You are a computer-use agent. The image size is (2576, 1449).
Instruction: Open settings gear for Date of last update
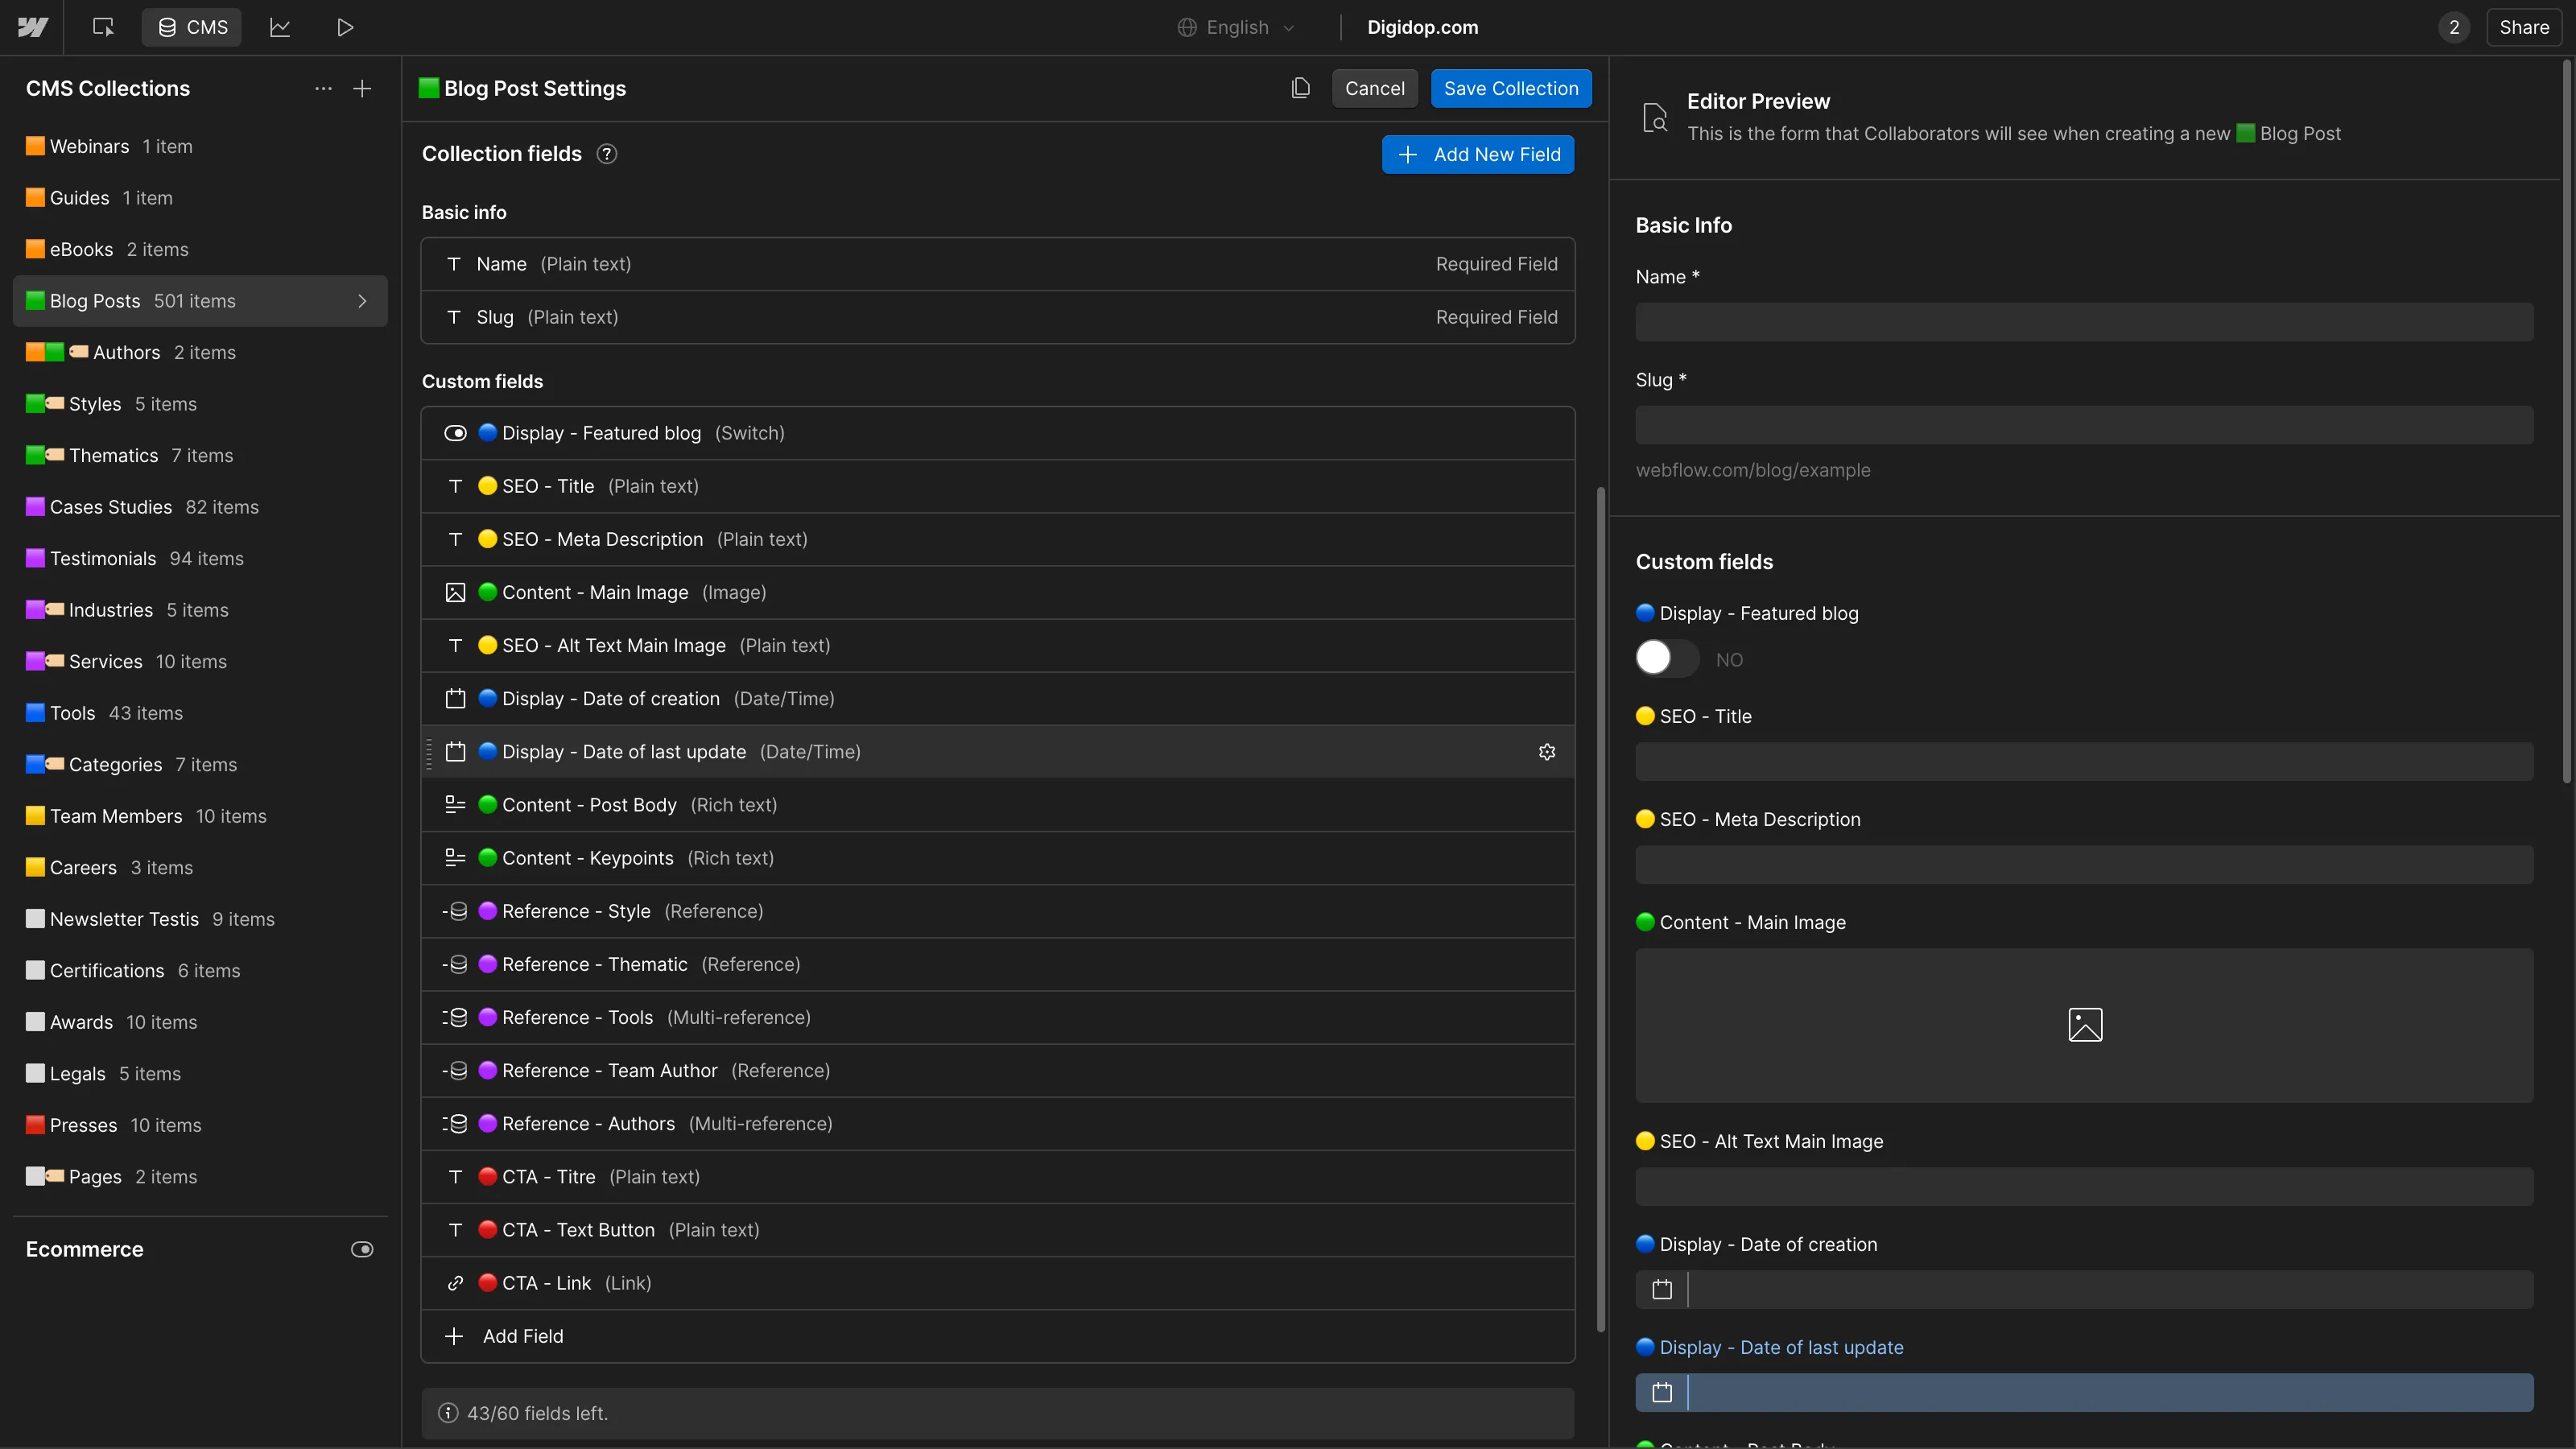pyautogui.click(x=1547, y=752)
